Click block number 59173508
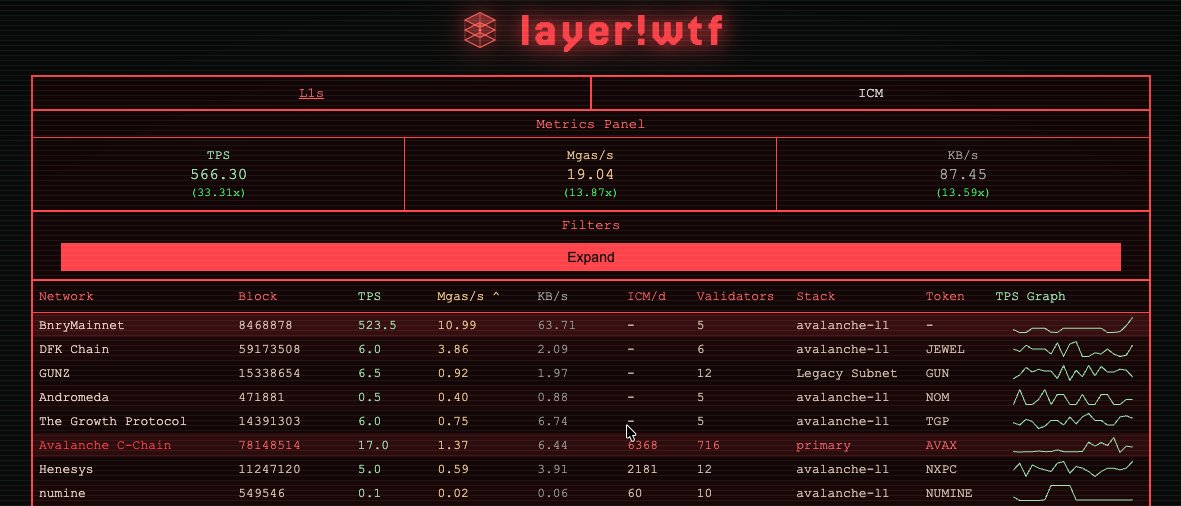Image resolution: width=1181 pixels, height=506 pixels. click(269, 349)
